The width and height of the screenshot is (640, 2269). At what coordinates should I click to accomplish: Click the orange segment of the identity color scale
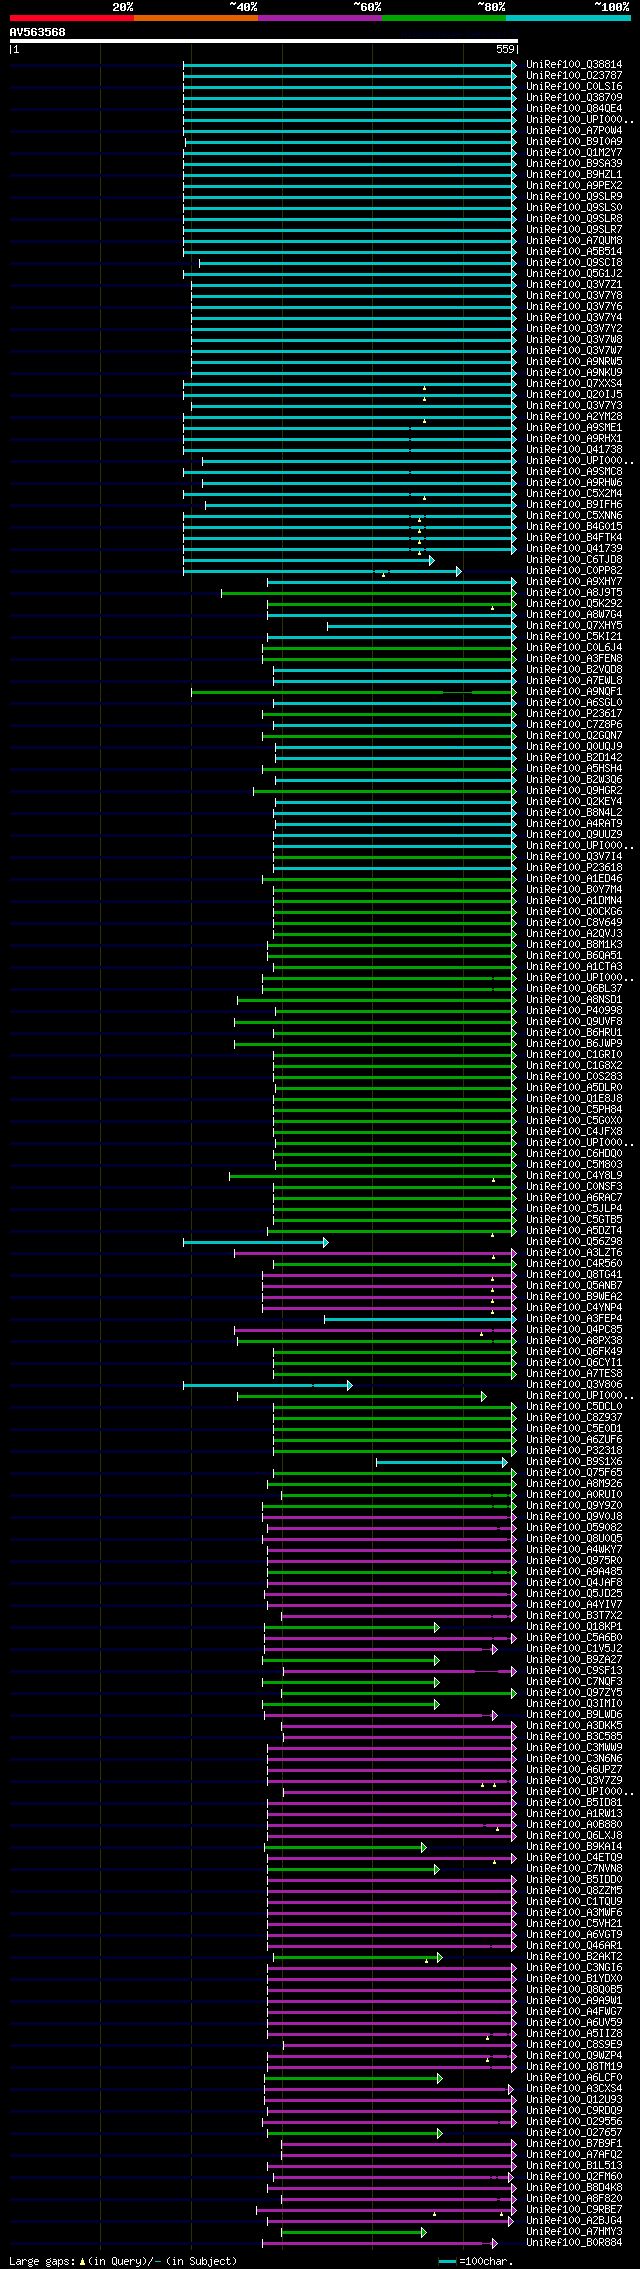pos(196,18)
